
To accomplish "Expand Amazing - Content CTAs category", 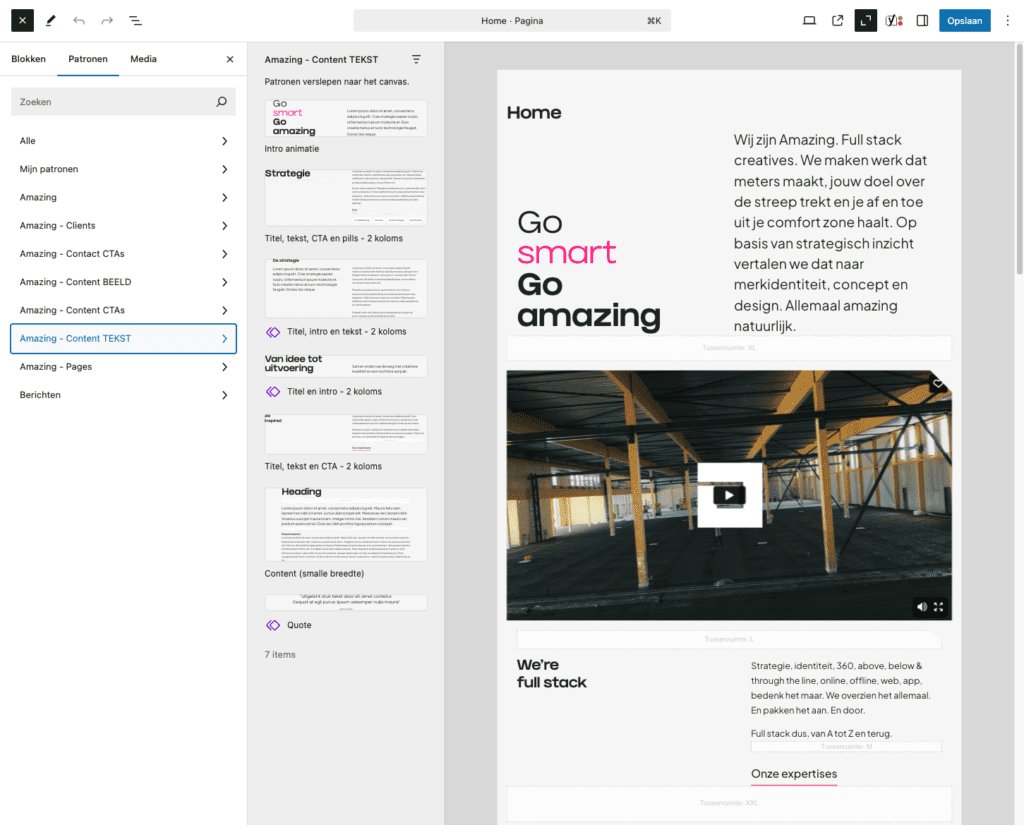I will 123,310.
